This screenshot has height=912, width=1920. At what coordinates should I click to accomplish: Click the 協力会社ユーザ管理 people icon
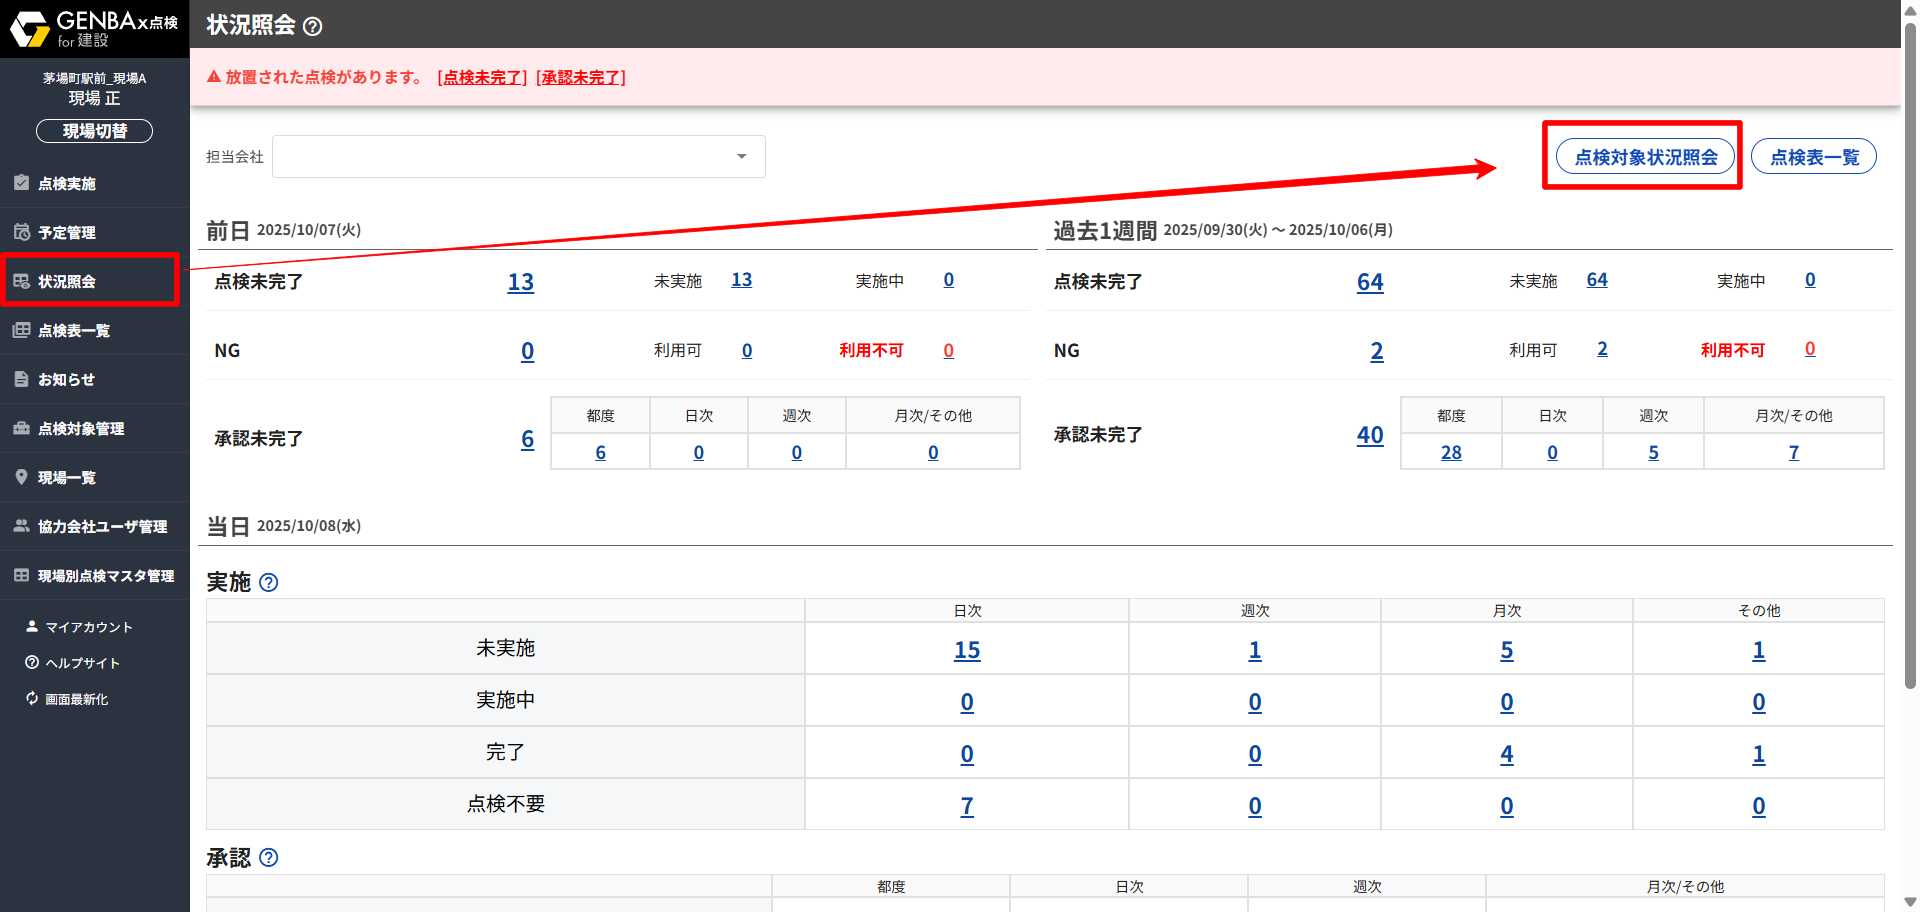21,526
